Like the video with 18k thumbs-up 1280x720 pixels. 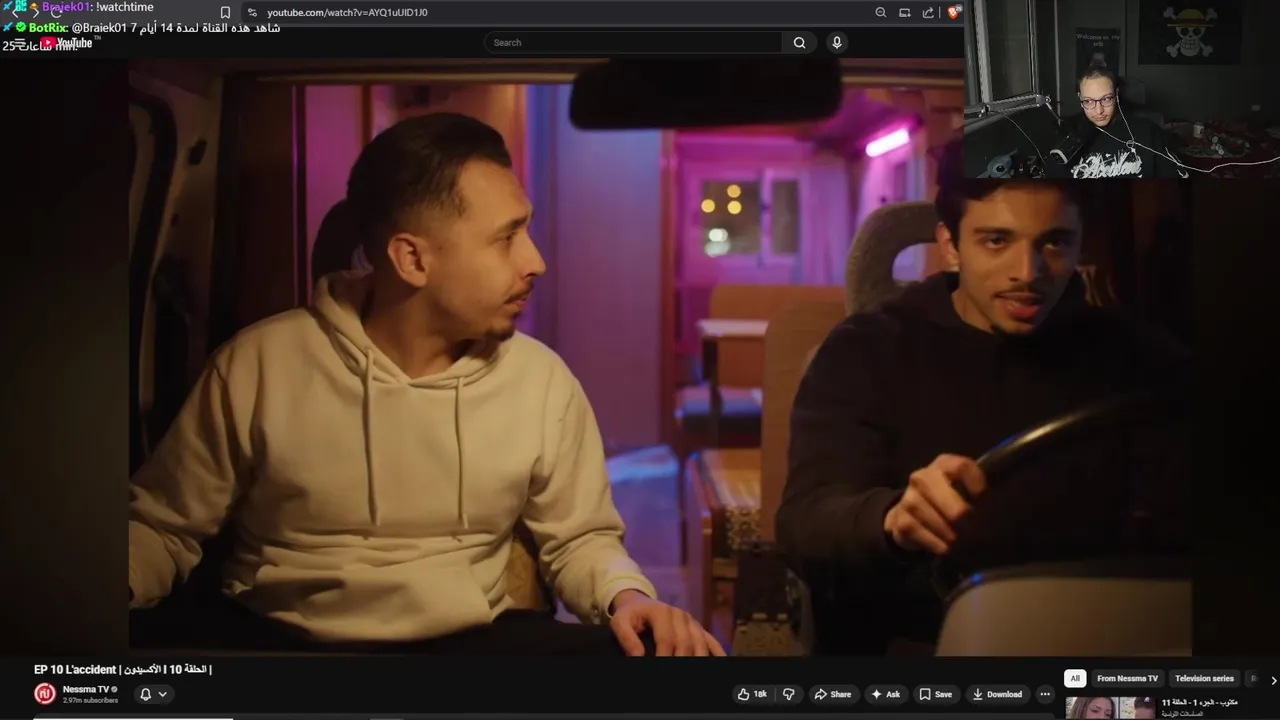coord(752,694)
